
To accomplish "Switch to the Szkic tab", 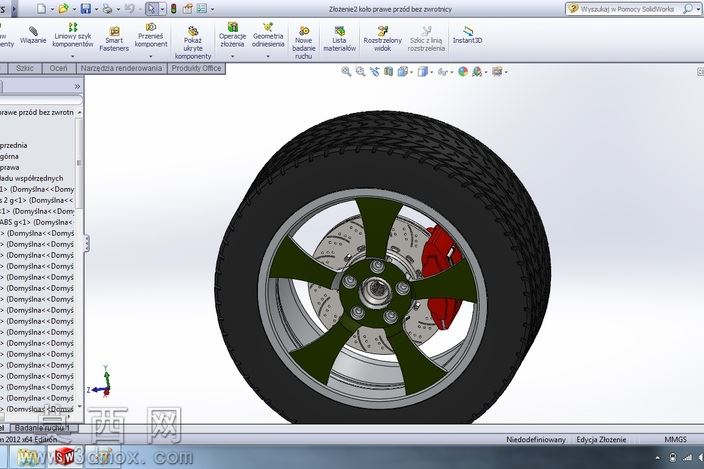I will click(x=25, y=68).
